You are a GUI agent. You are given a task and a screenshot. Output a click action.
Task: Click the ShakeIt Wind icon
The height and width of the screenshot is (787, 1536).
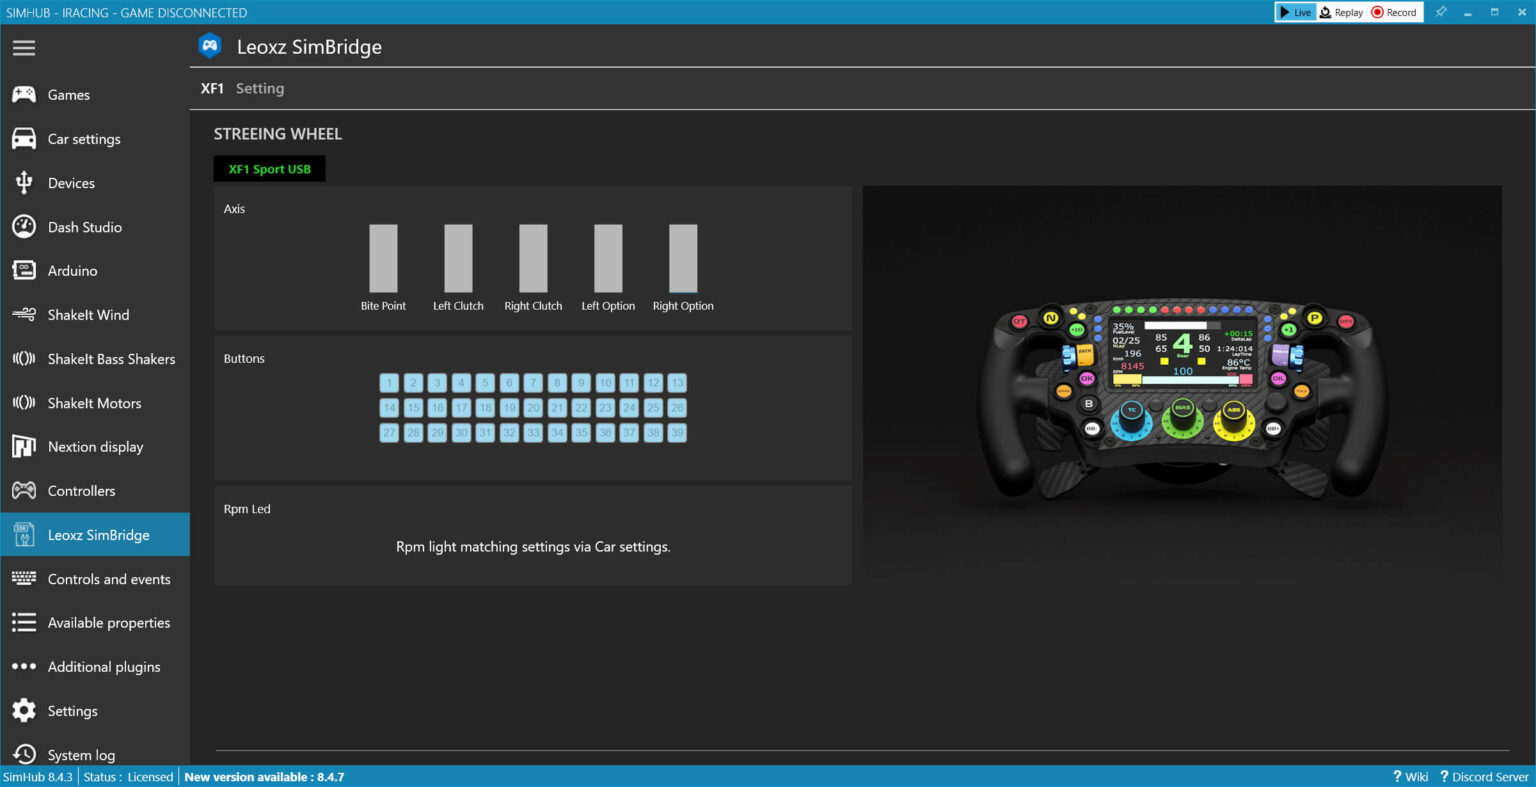24,315
